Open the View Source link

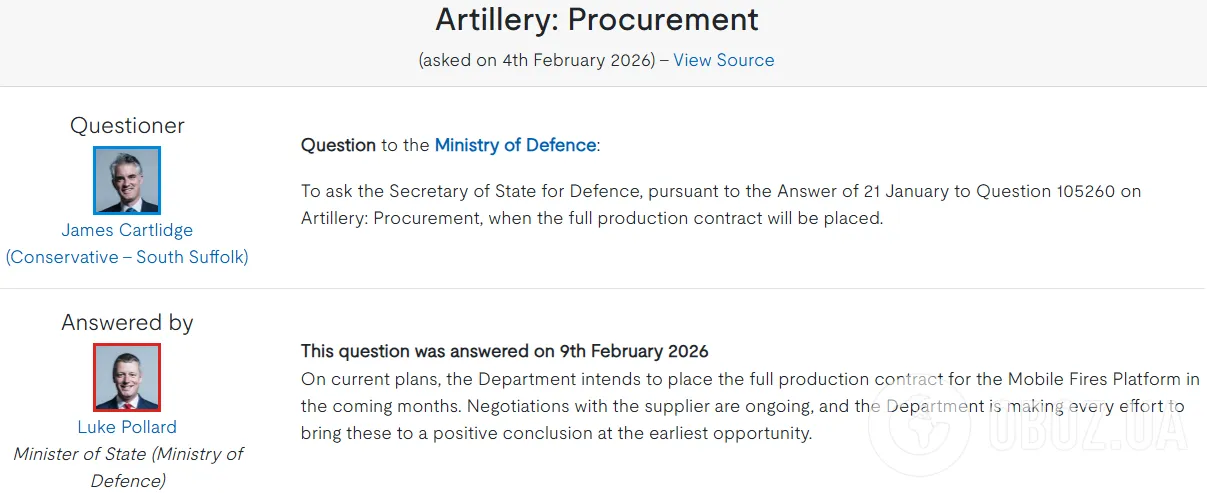click(723, 60)
